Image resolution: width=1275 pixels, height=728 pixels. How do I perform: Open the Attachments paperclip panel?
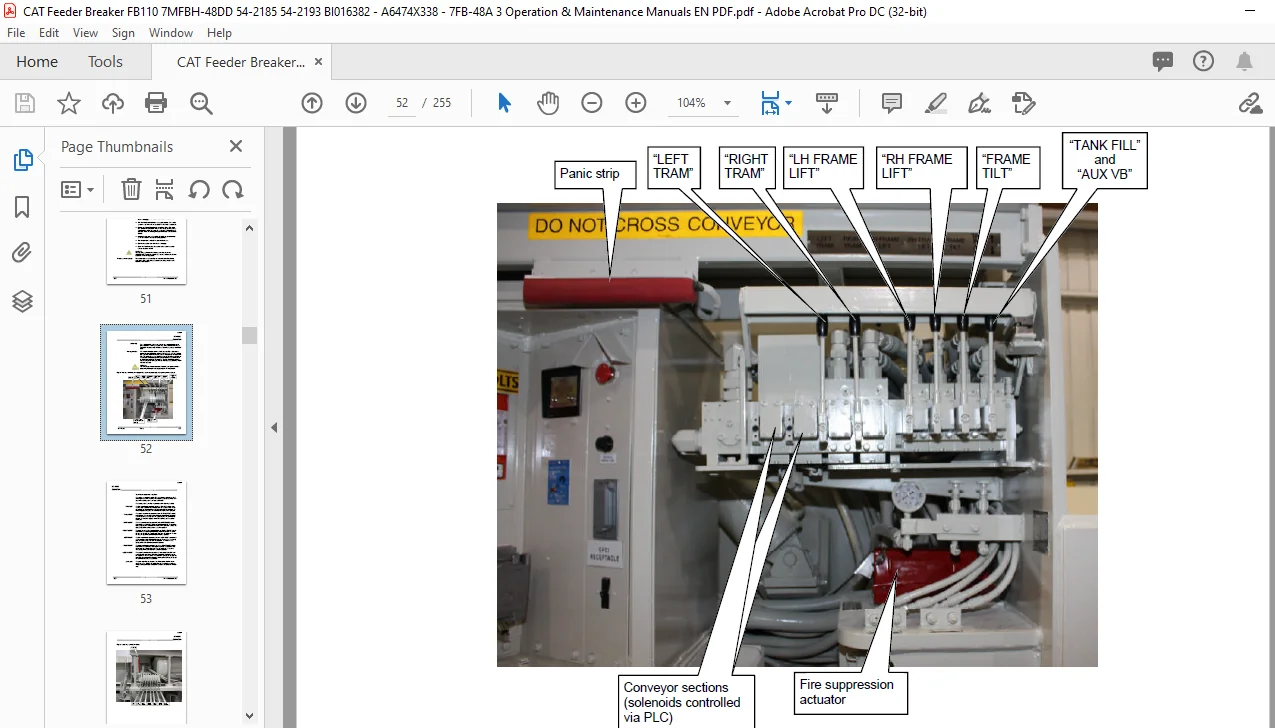click(x=22, y=253)
